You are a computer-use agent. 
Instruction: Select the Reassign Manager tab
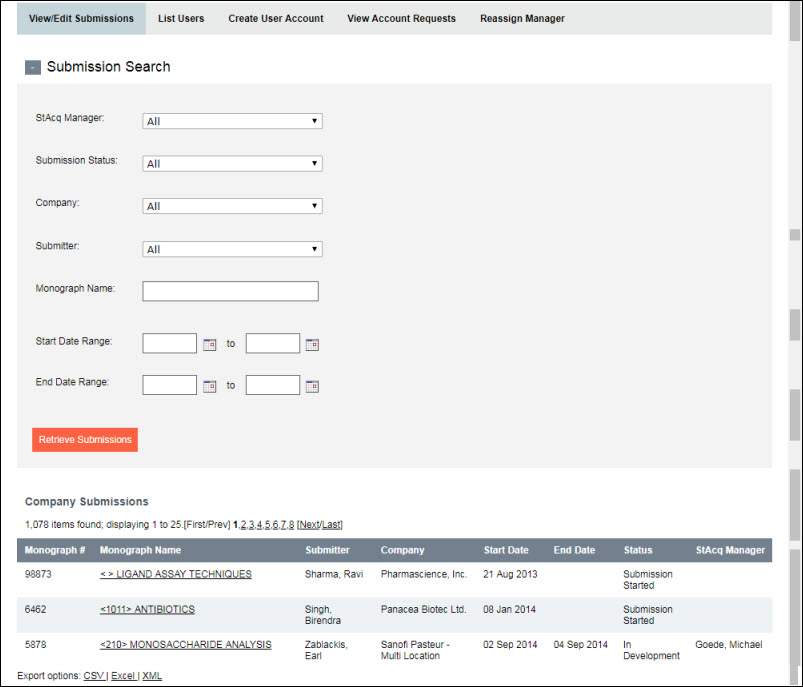click(x=522, y=18)
